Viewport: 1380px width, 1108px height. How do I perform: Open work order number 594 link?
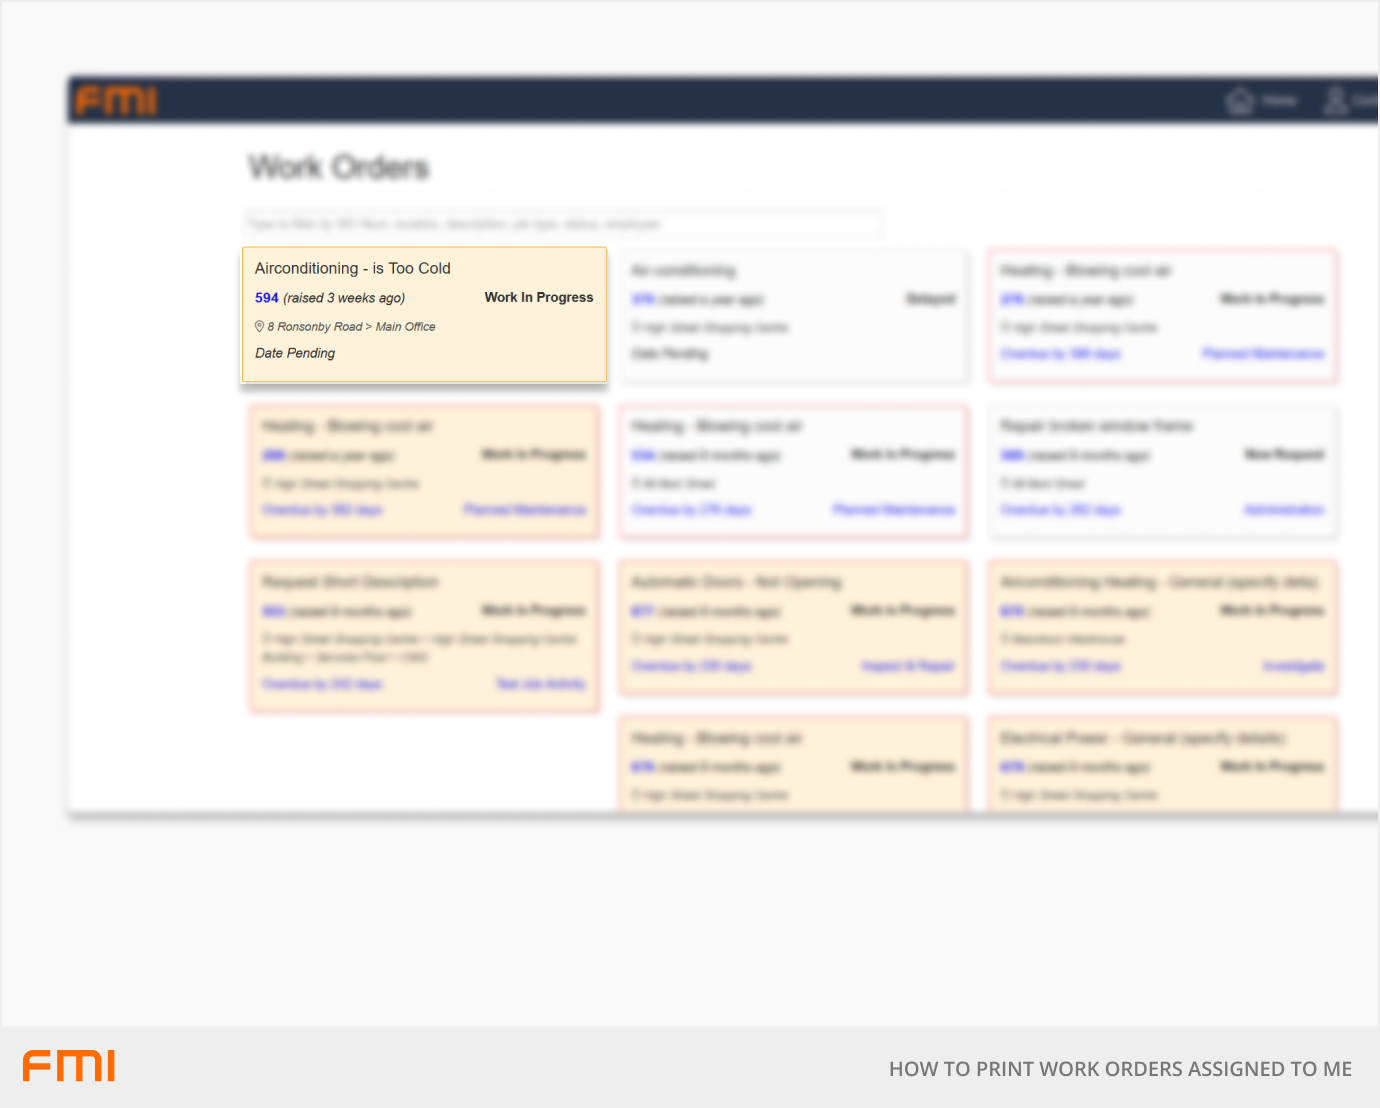[266, 298]
